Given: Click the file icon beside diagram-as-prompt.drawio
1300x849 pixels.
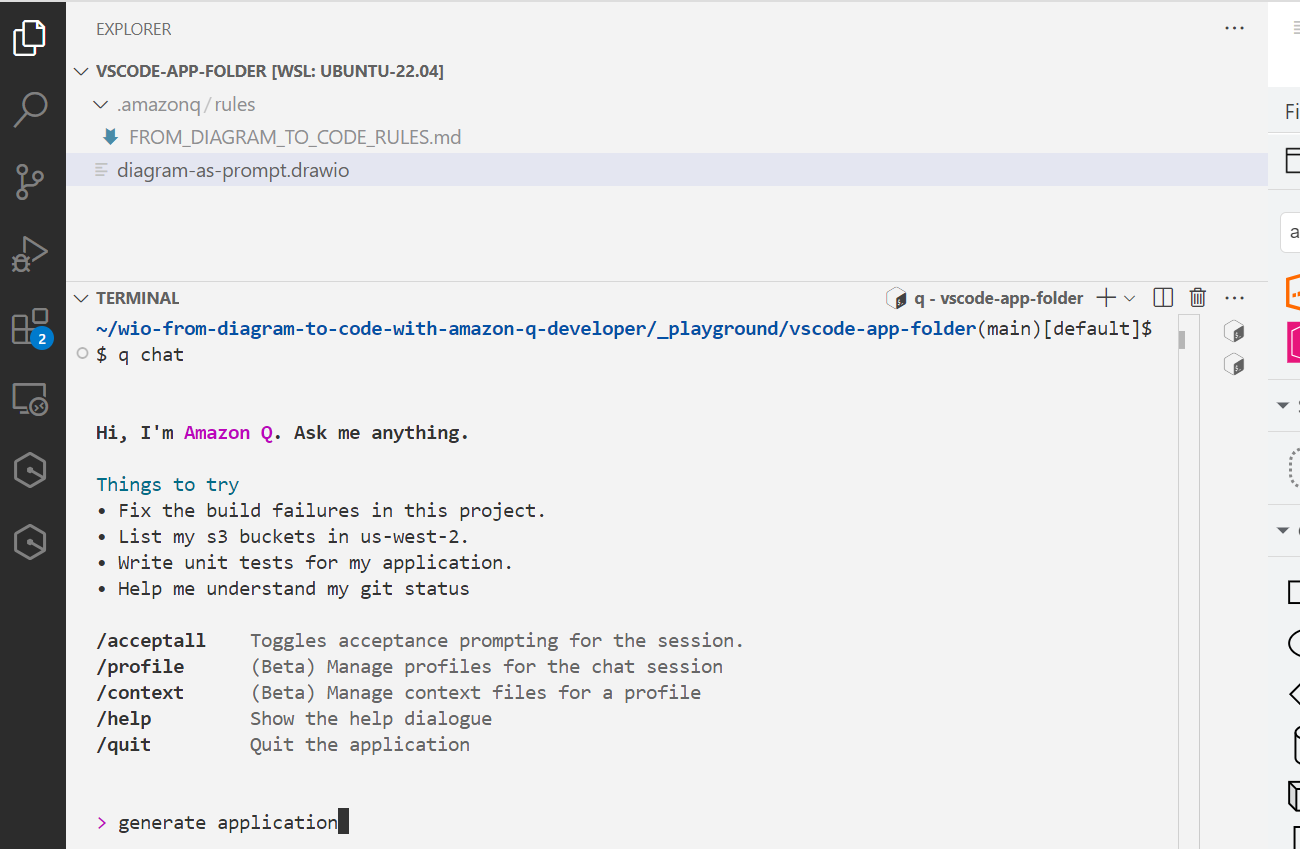Looking at the screenshot, I should tap(101, 170).
